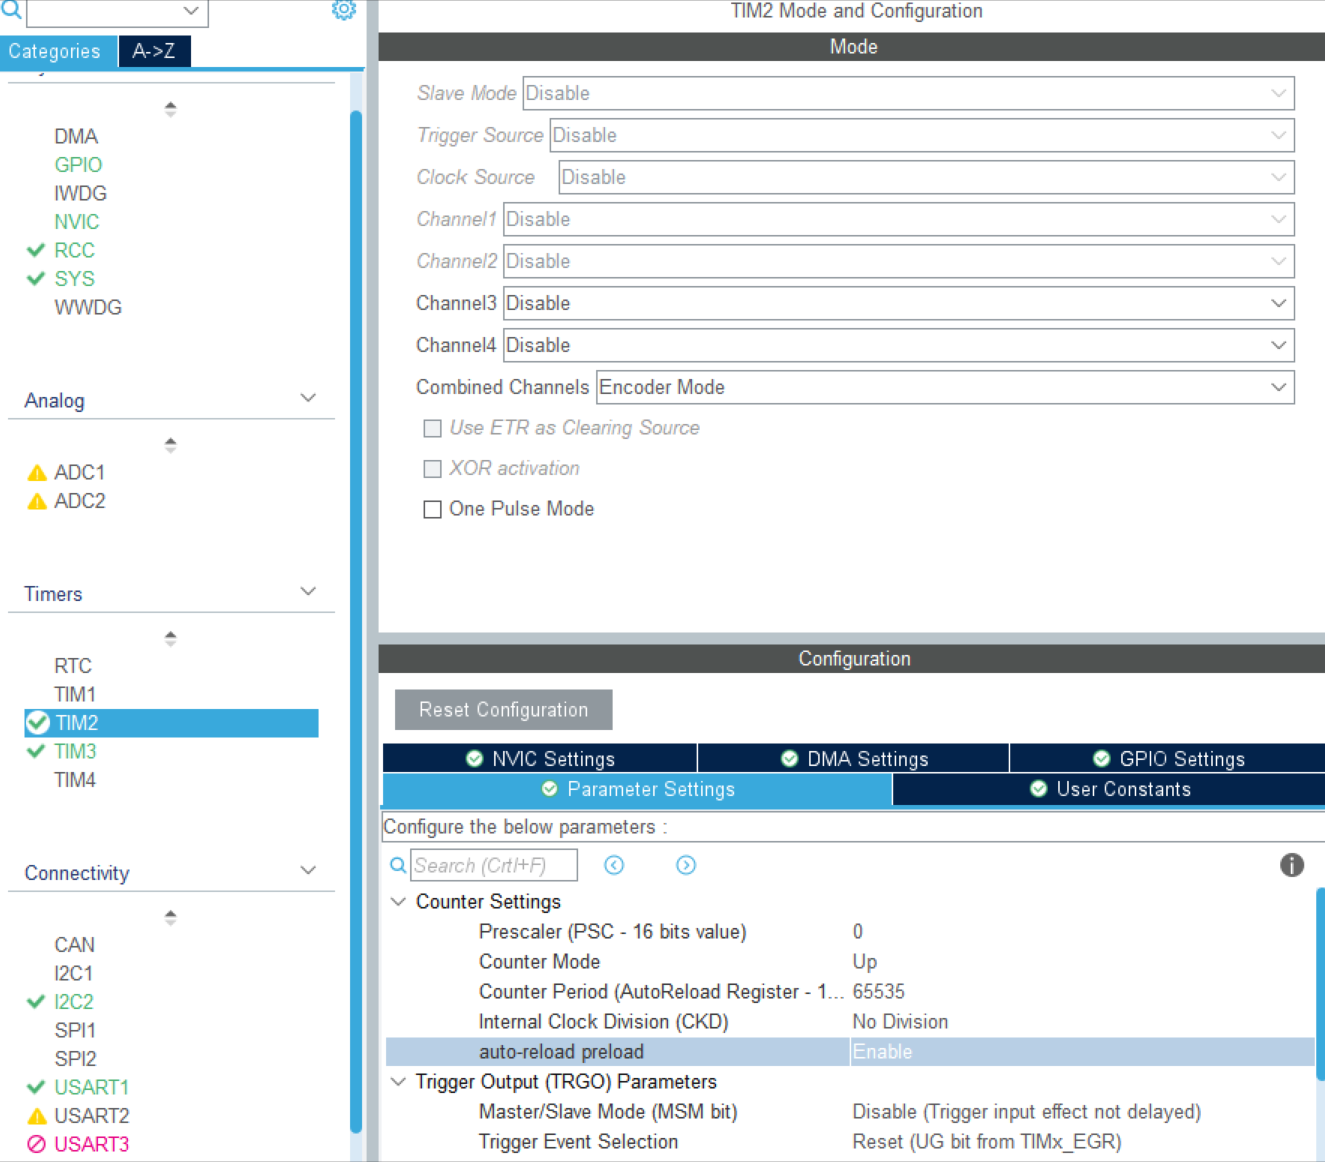Screen dimensions: 1325x1162
Task: Click the search magnifier icon in sidebar
Action: (x=11, y=10)
